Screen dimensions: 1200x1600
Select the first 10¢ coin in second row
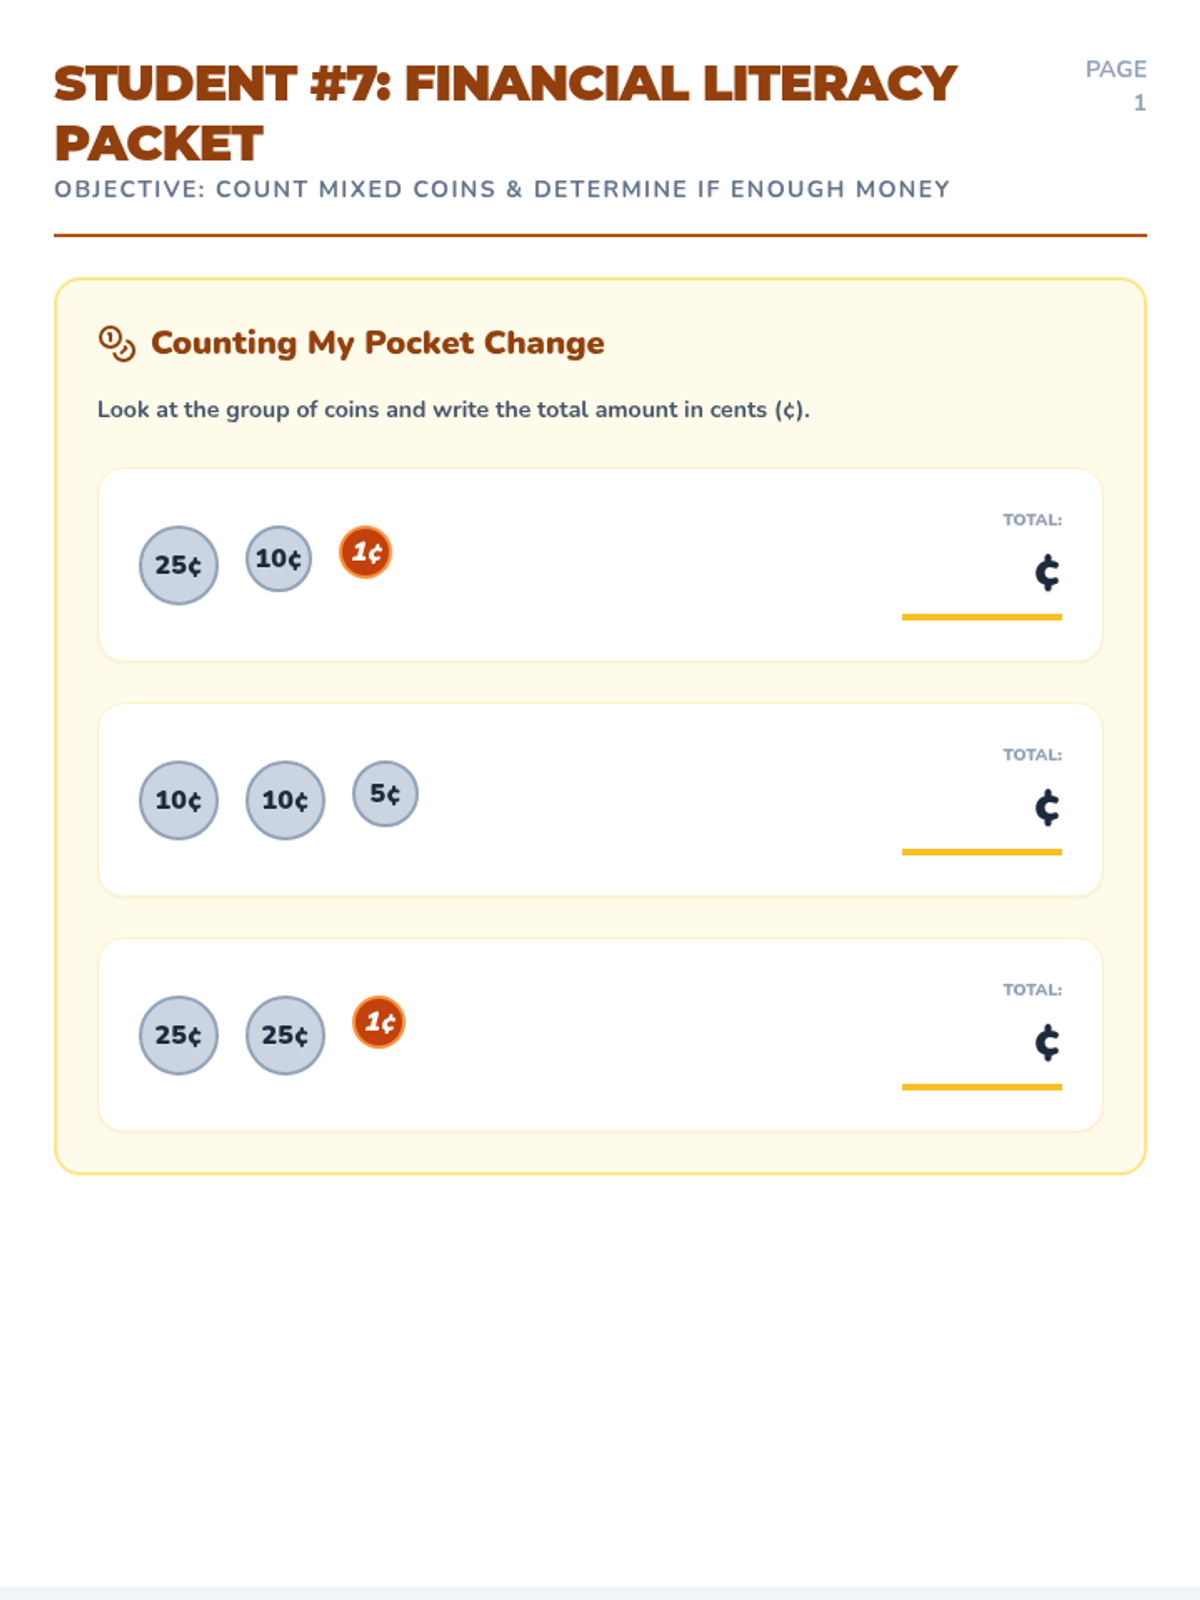[x=178, y=800]
